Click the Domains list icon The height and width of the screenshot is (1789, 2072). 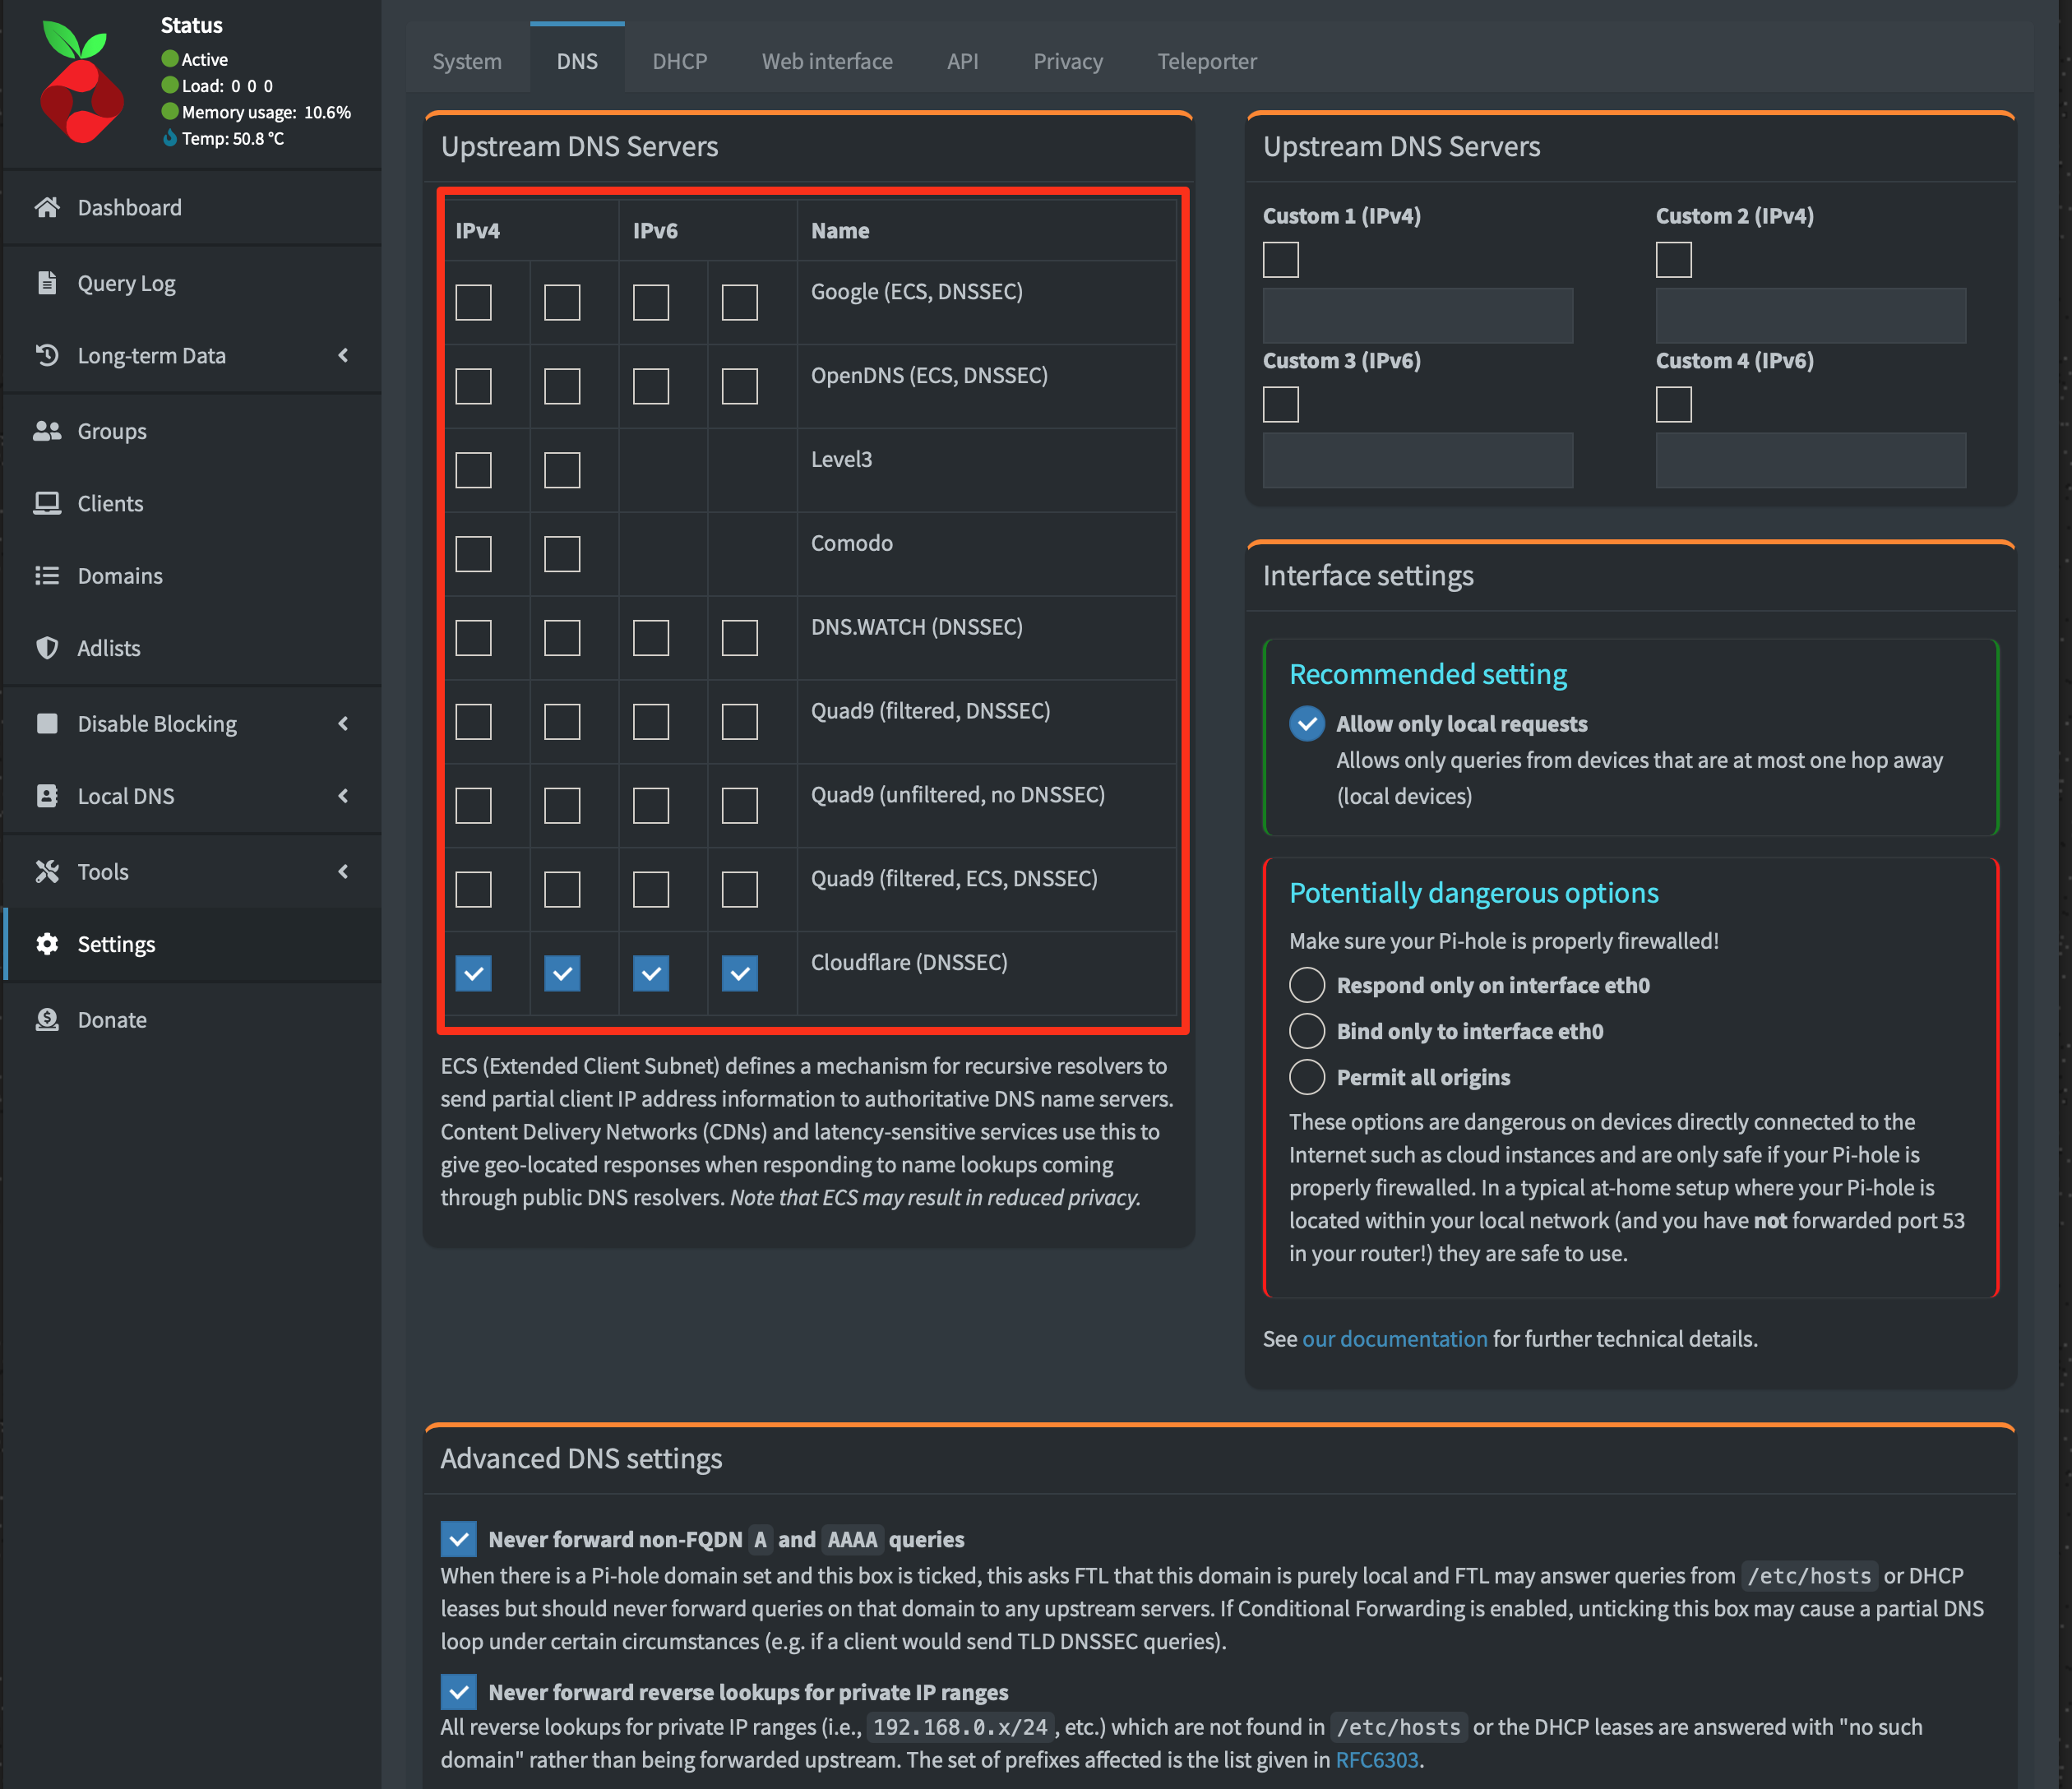47,575
